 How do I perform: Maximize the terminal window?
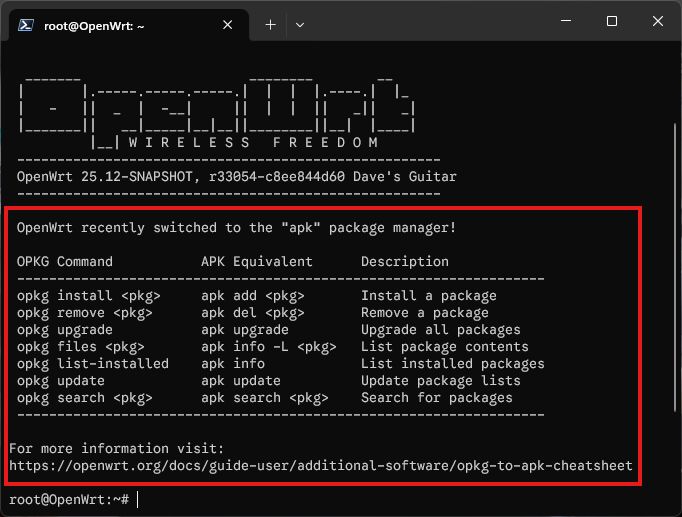tap(612, 21)
